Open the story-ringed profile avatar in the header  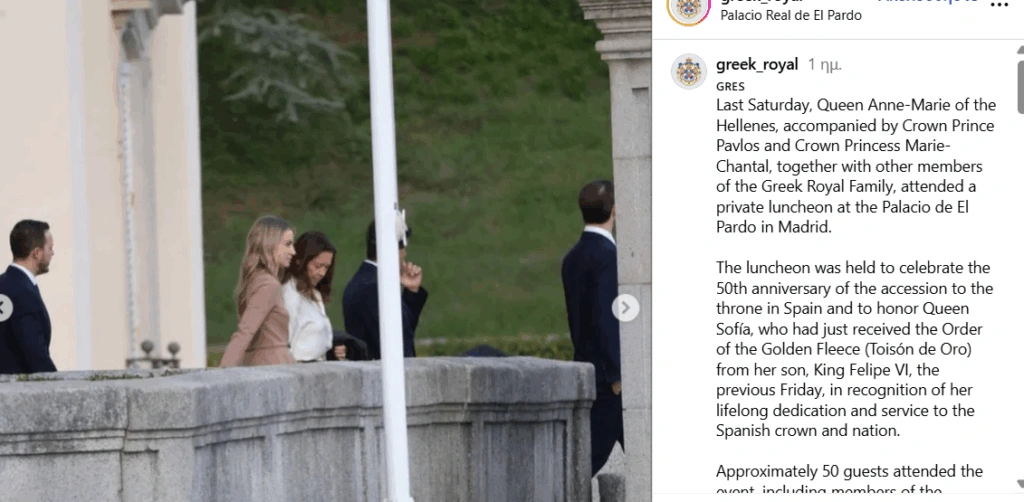click(688, 8)
